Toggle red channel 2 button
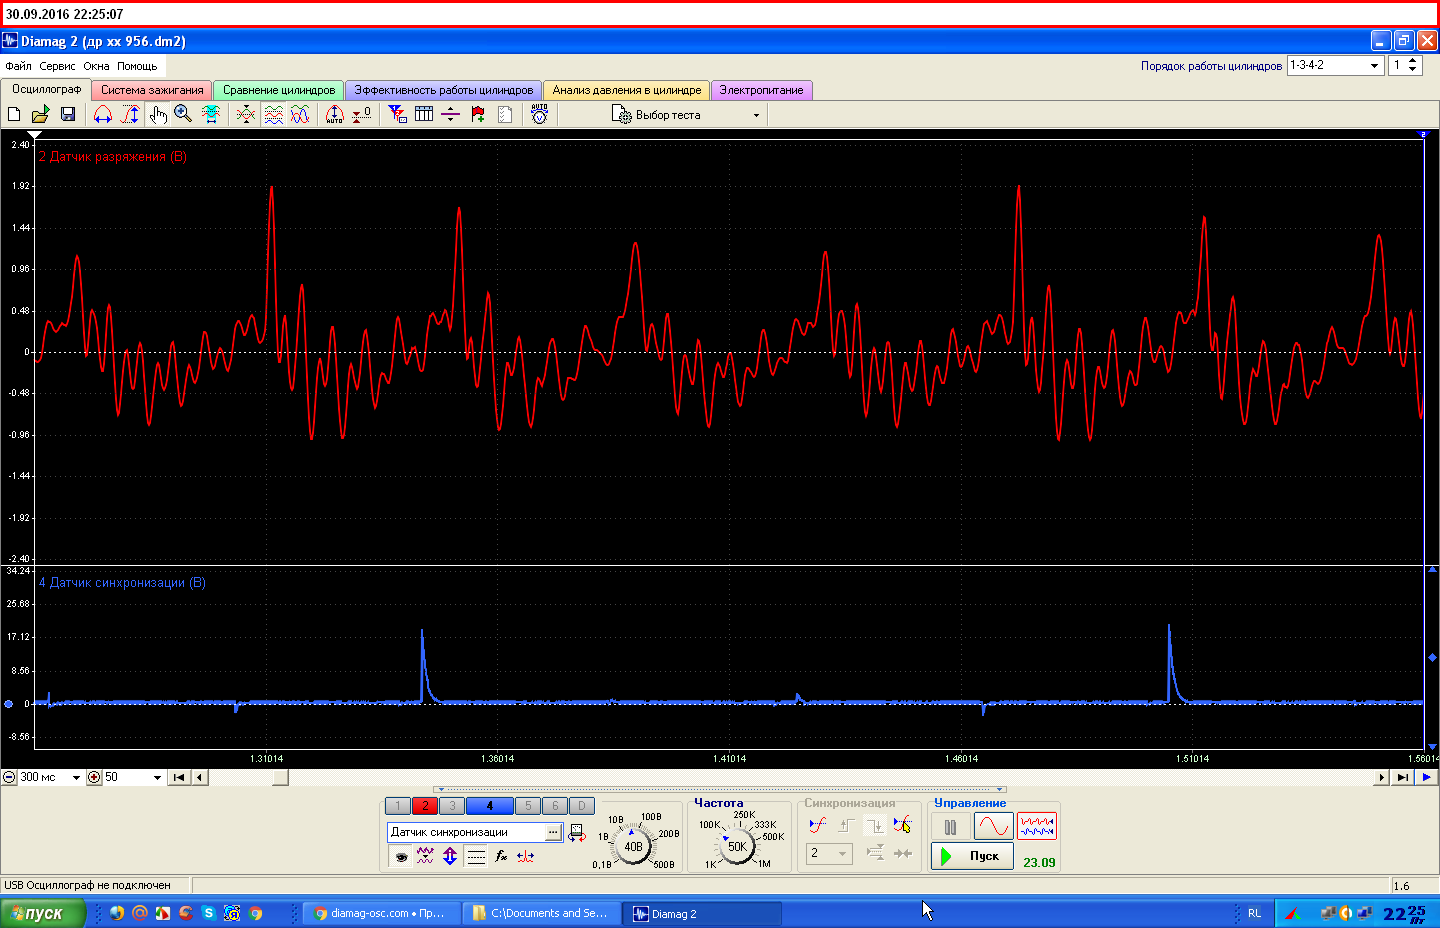 [x=425, y=806]
